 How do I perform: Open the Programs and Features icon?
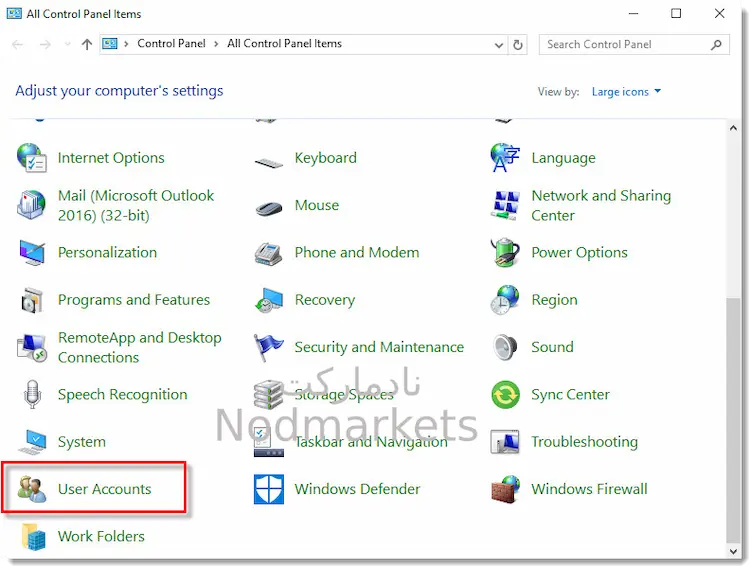[x=32, y=300]
